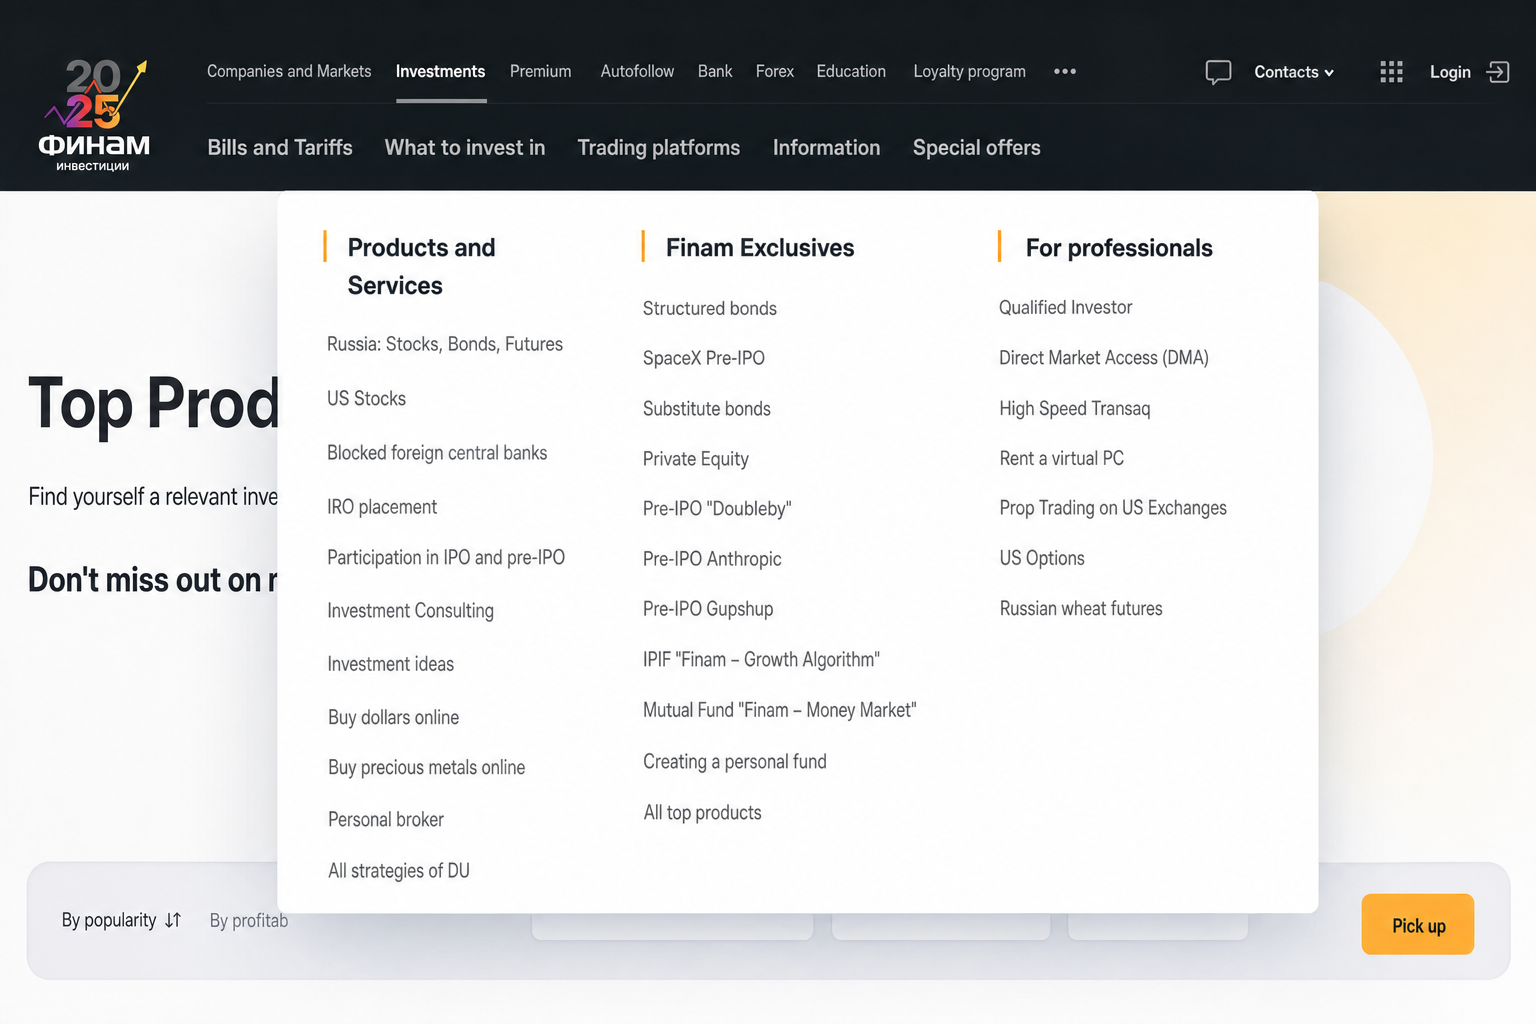
Task: Open Russia: Stocks, Bonds, Futures
Action: [x=445, y=344]
